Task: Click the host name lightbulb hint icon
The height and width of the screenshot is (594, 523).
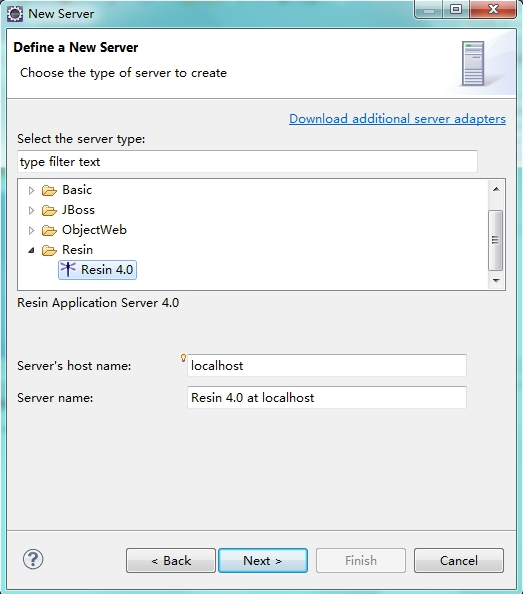Action: 183,358
